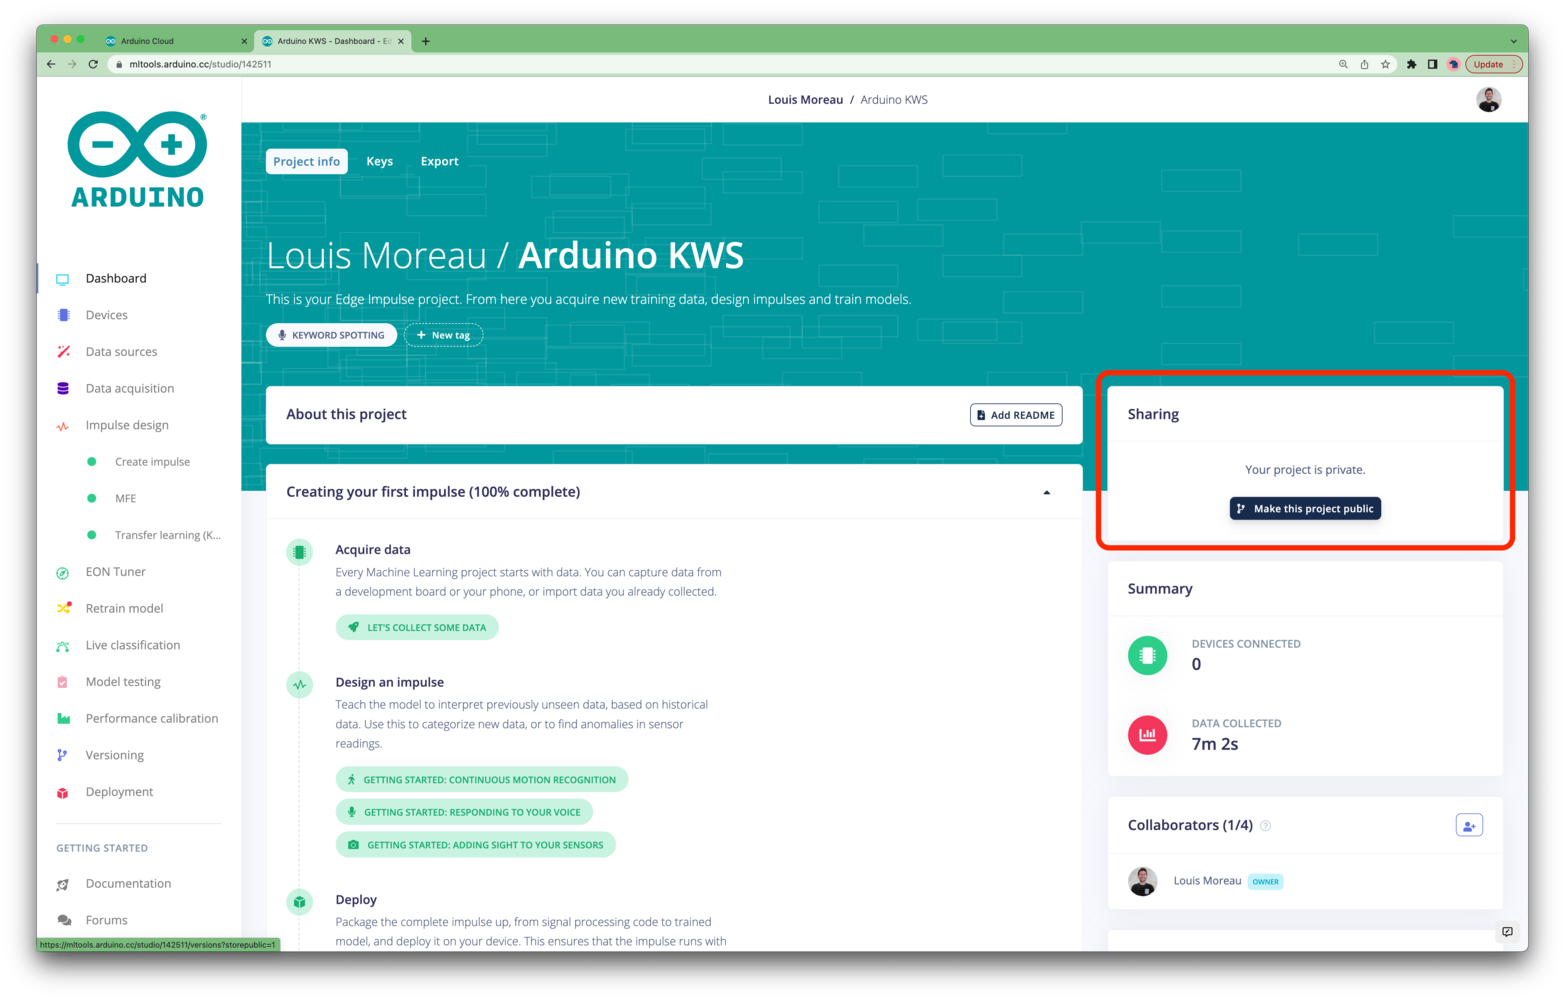1565x1000 pixels.
Task: Switch to the Project info tab
Action: [306, 161]
